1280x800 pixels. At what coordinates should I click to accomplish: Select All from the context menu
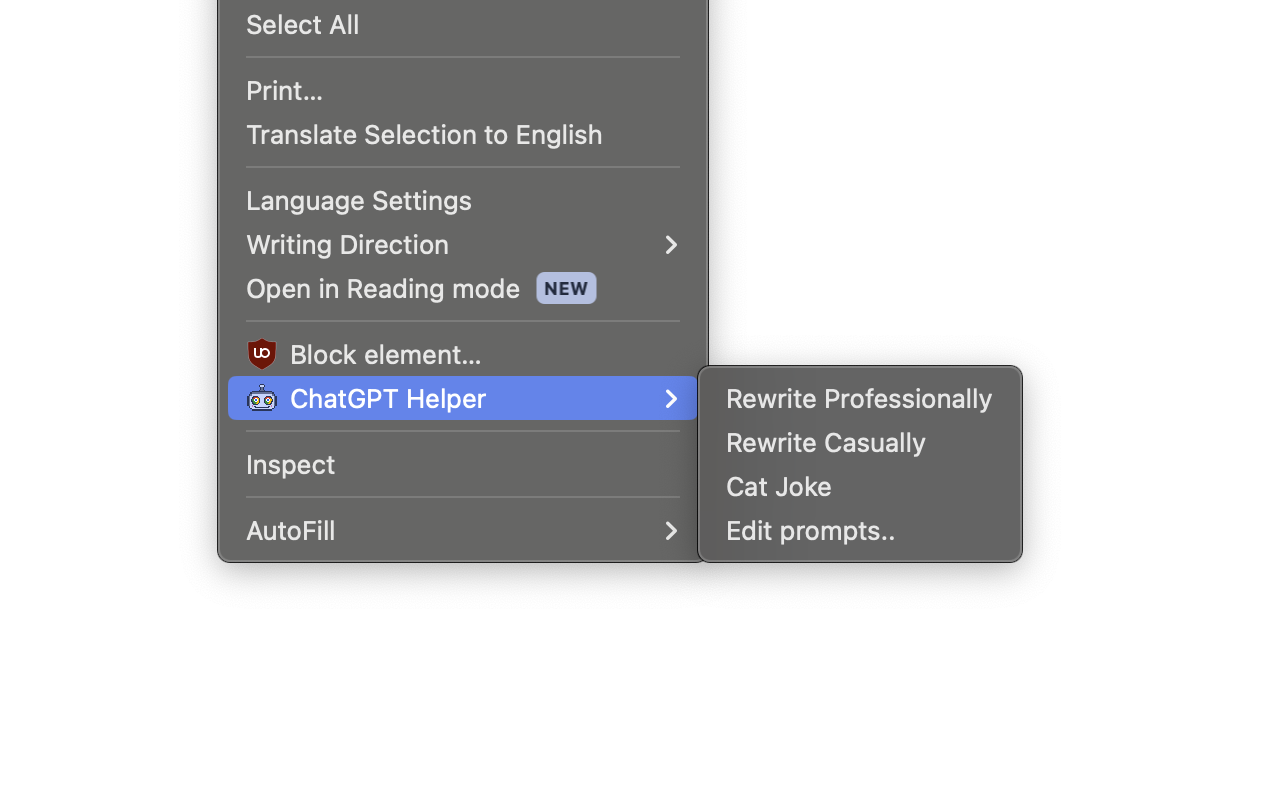(x=302, y=24)
